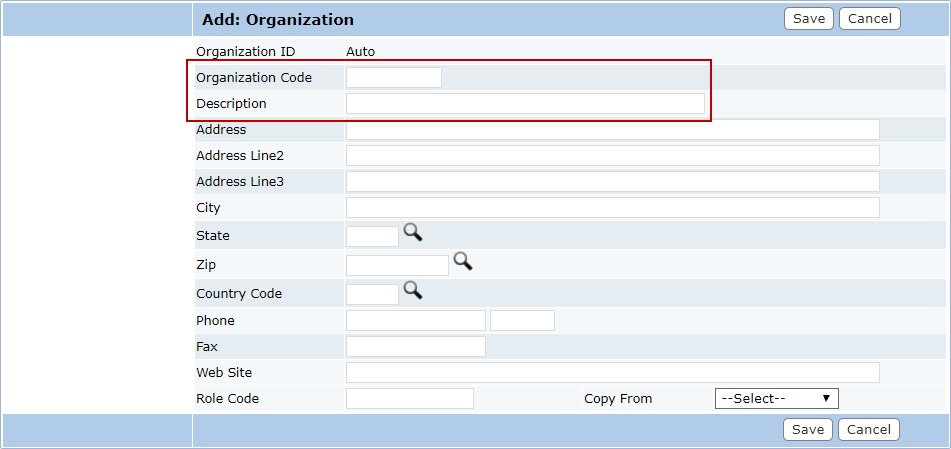Focus the Role Code input

click(x=410, y=399)
